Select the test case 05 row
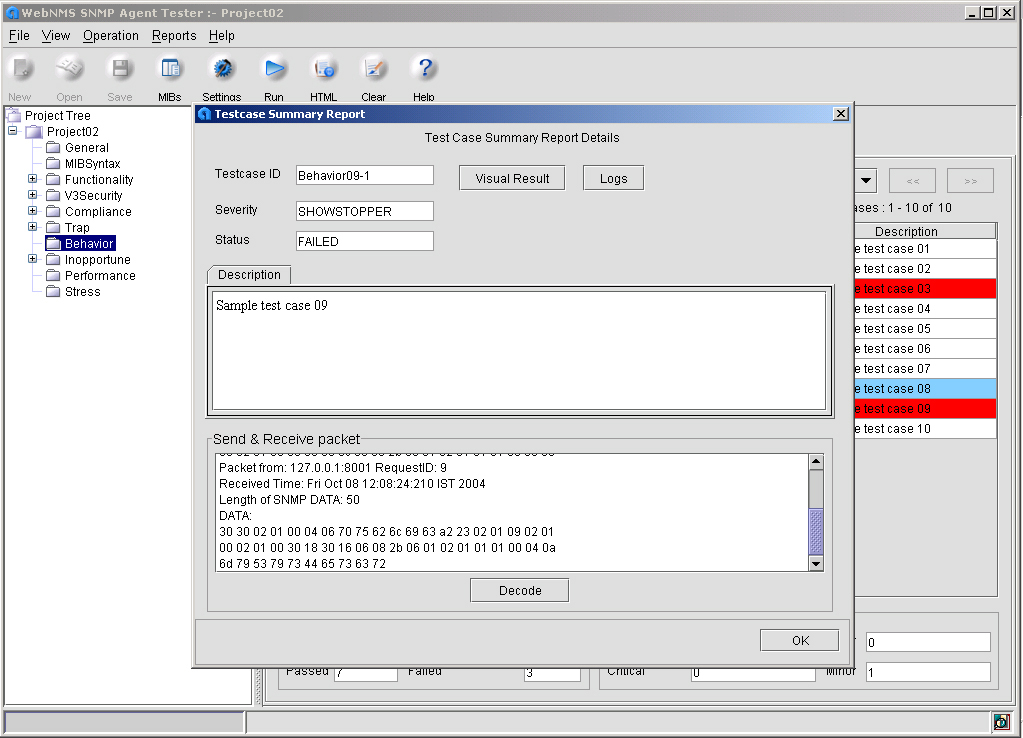This screenshot has width=1023, height=738. pyautogui.click(x=925, y=329)
